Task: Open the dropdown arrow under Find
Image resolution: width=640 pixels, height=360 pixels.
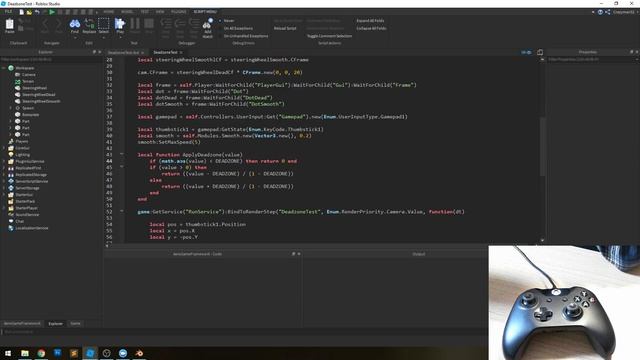Action: coord(75,37)
